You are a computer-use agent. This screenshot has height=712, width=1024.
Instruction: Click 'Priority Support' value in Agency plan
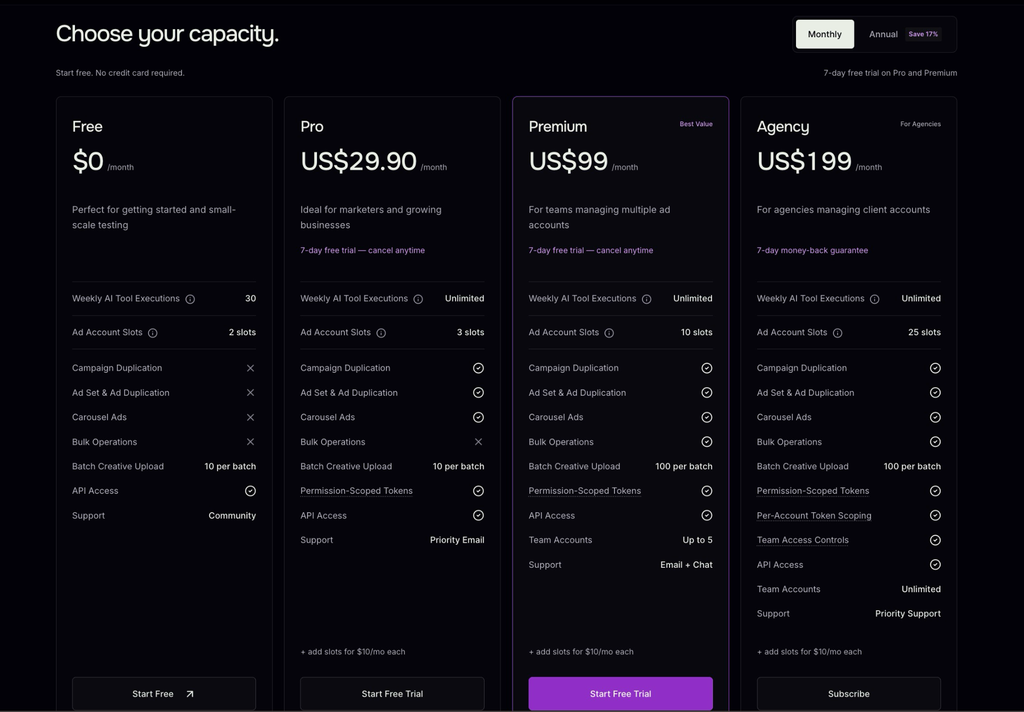908,614
